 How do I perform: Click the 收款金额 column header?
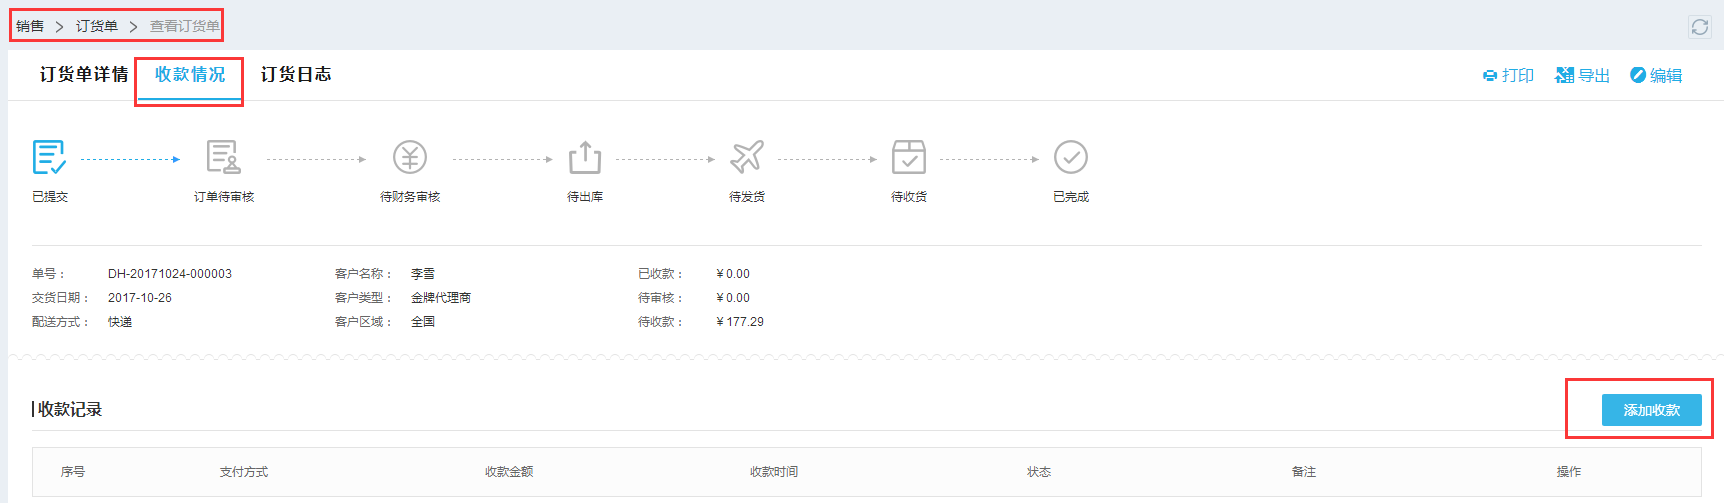[509, 472]
